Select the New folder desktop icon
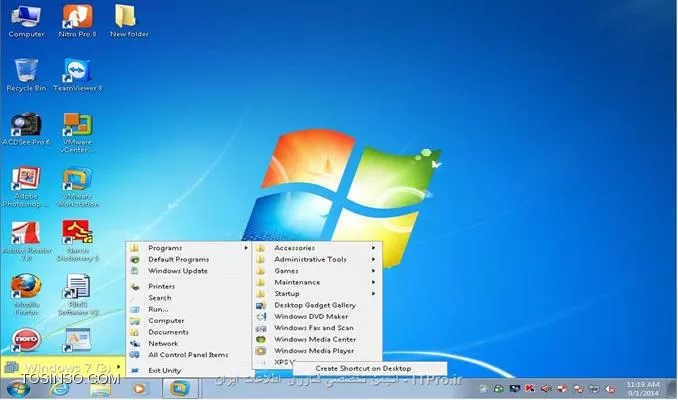Screen dimensions: 678x400 pyautogui.click(x=129, y=21)
